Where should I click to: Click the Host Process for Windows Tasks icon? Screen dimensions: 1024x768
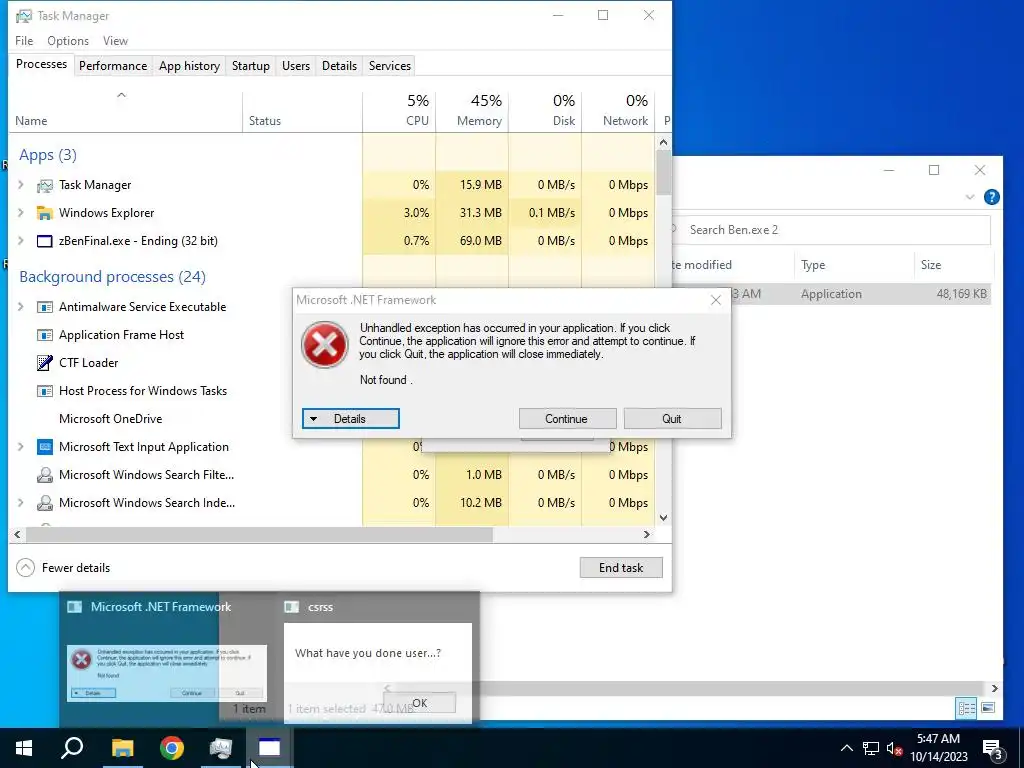pyautogui.click(x=44, y=391)
